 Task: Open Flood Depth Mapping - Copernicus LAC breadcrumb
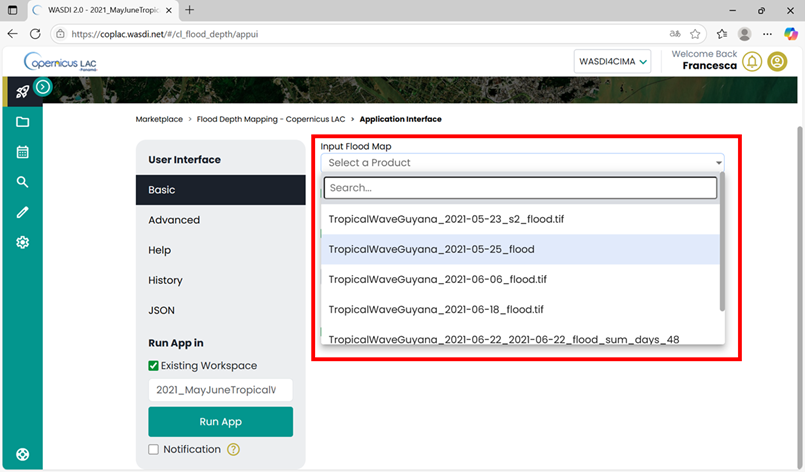tap(271, 119)
